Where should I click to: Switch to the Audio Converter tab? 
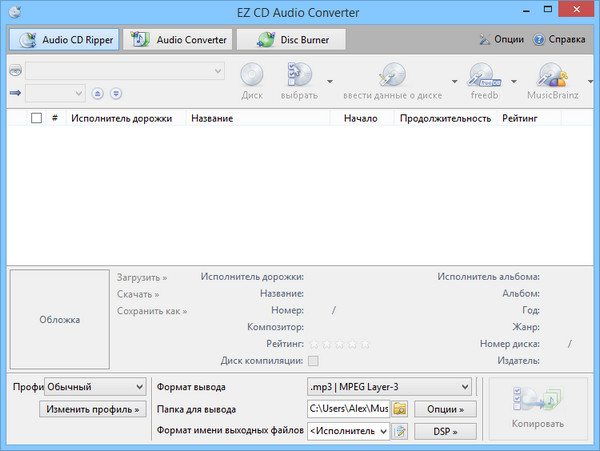click(x=177, y=40)
